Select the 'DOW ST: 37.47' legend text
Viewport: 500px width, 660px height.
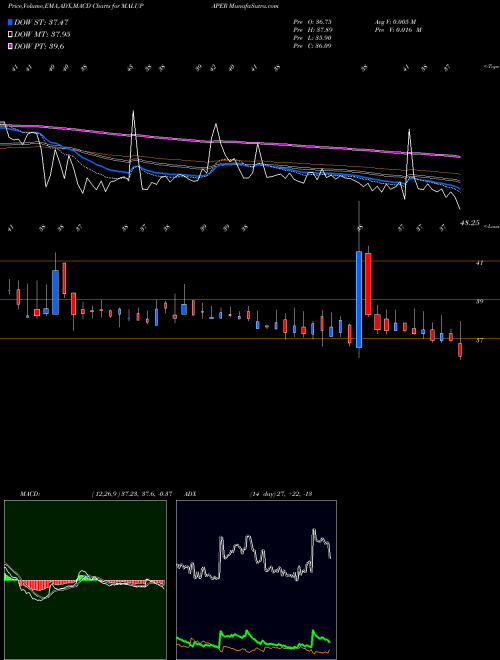41,22
